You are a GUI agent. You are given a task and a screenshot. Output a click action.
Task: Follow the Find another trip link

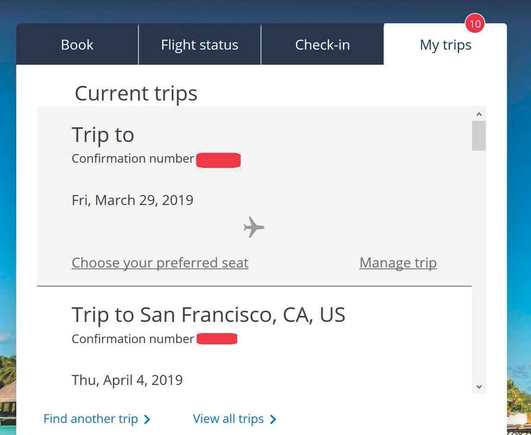[90, 419]
